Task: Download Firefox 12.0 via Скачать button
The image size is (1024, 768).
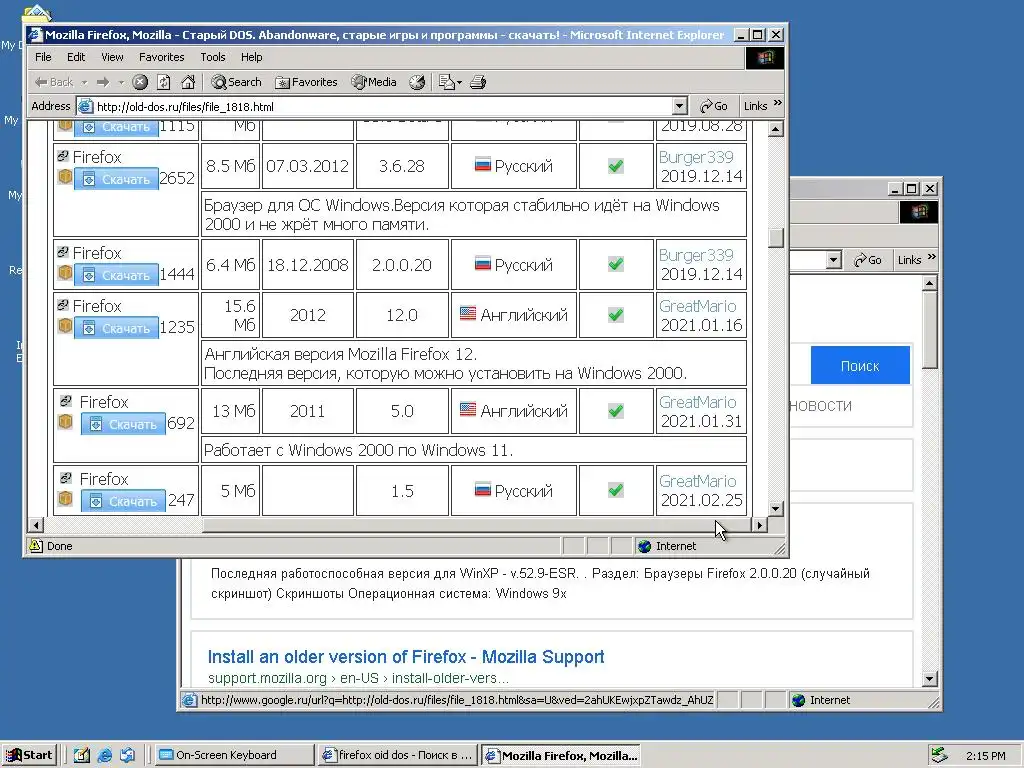Action: (116, 328)
